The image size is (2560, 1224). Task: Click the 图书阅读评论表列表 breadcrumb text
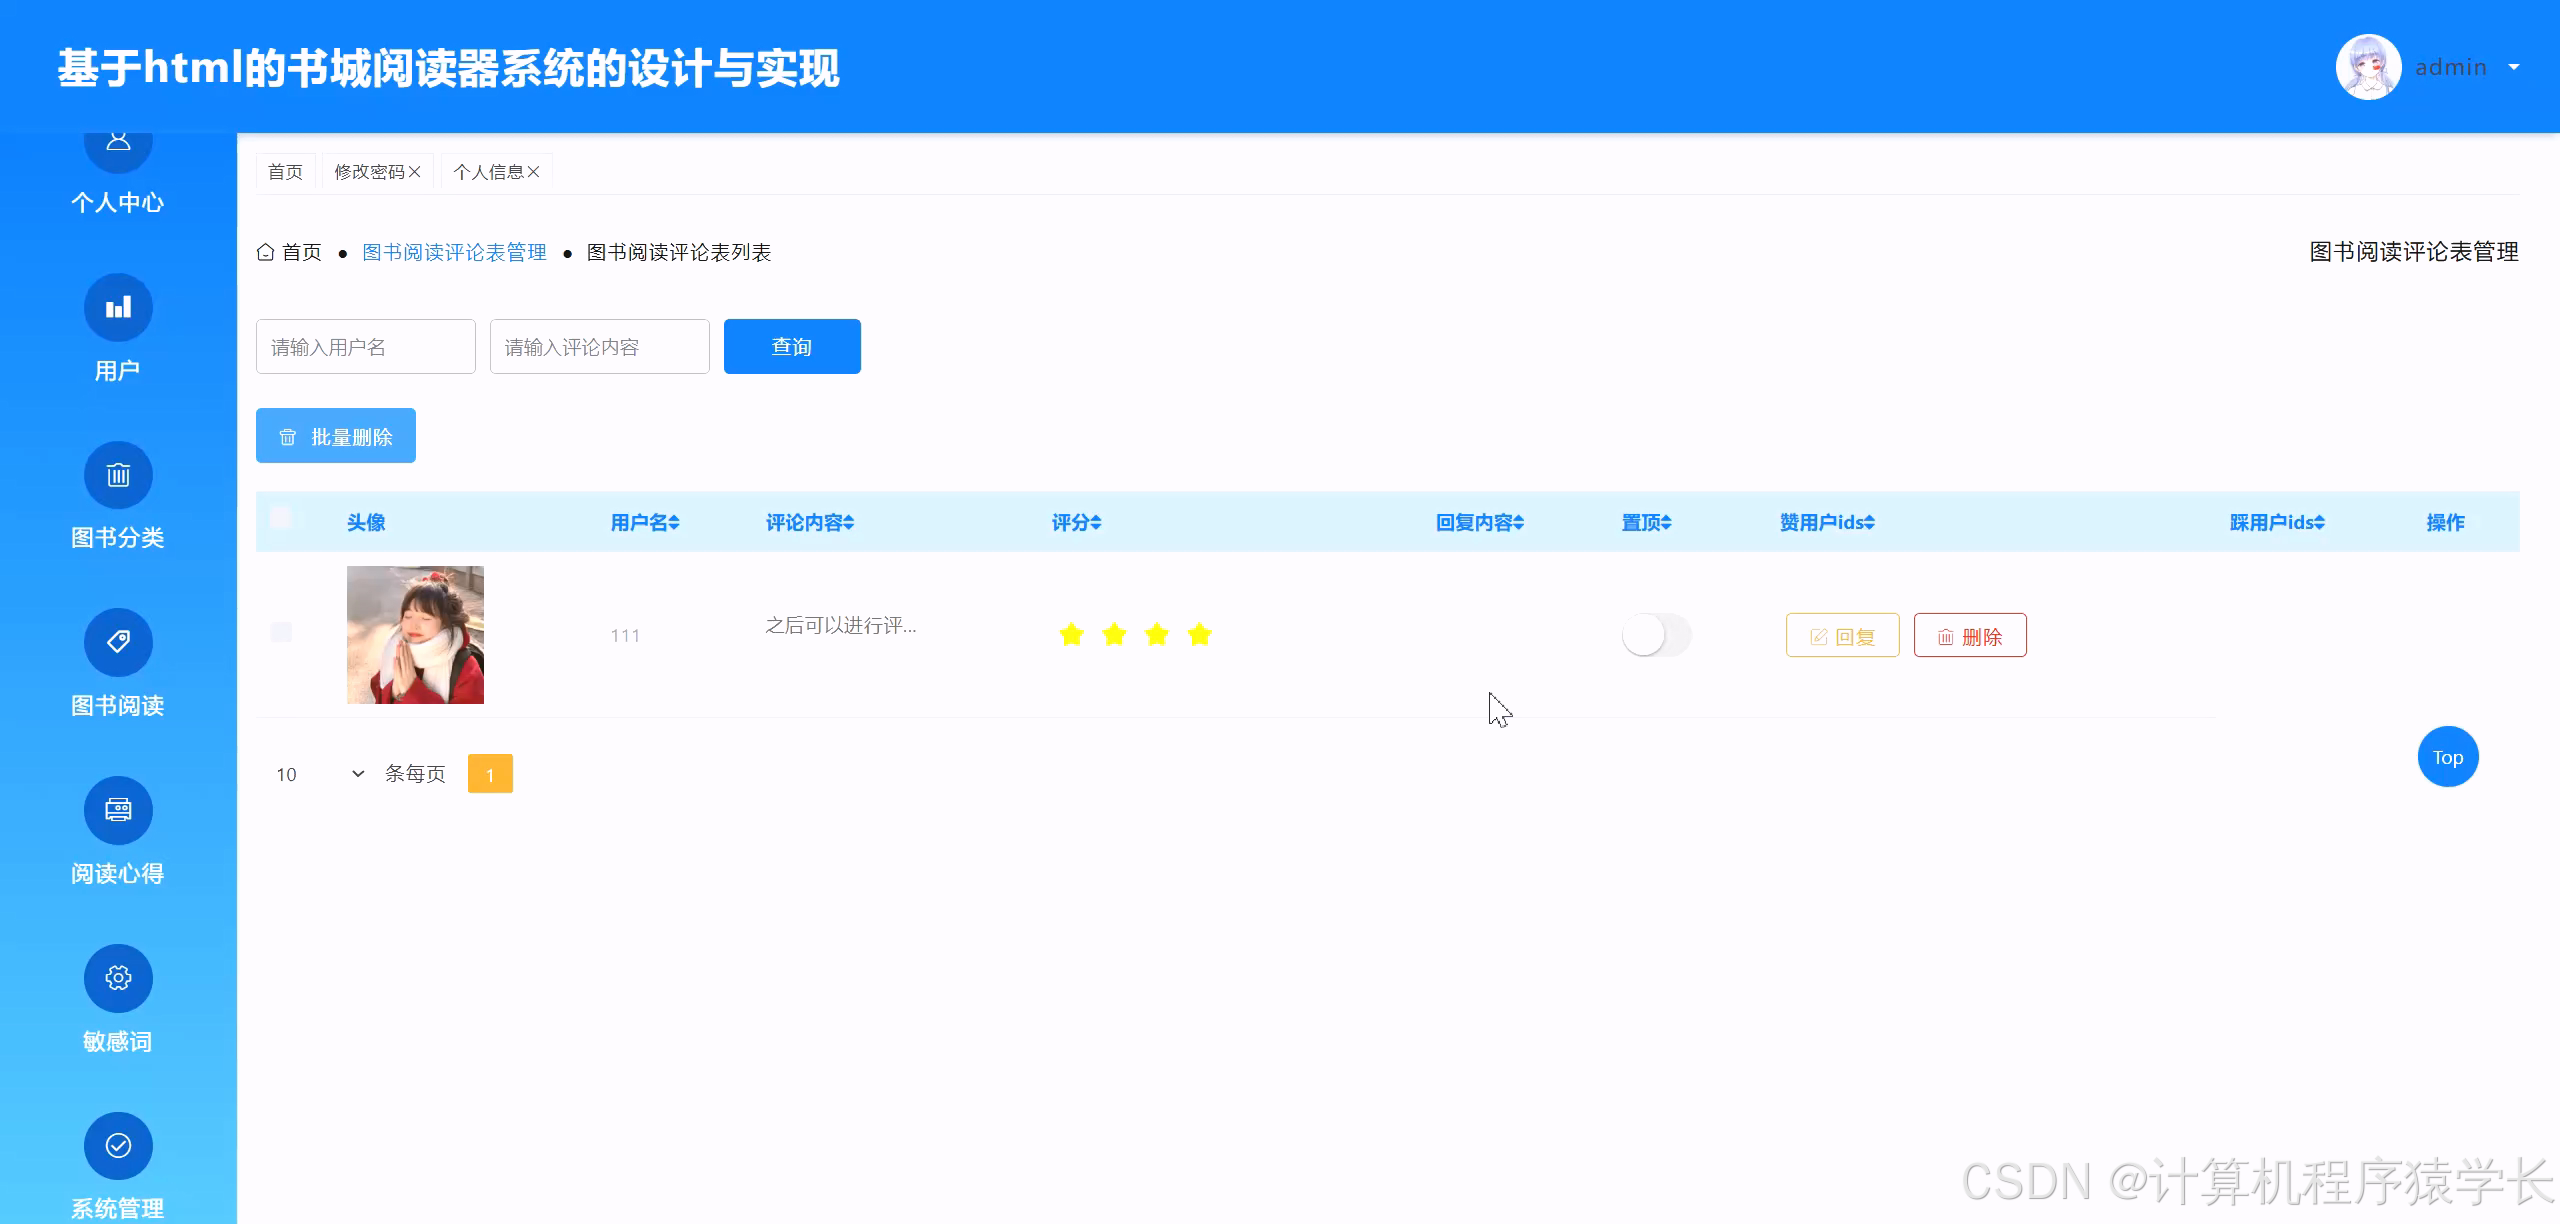coord(678,252)
